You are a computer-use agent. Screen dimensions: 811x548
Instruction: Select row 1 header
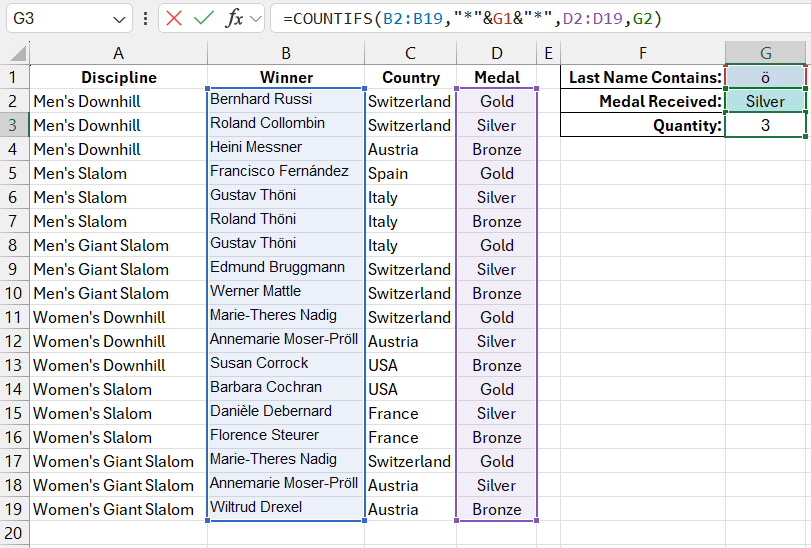14,77
